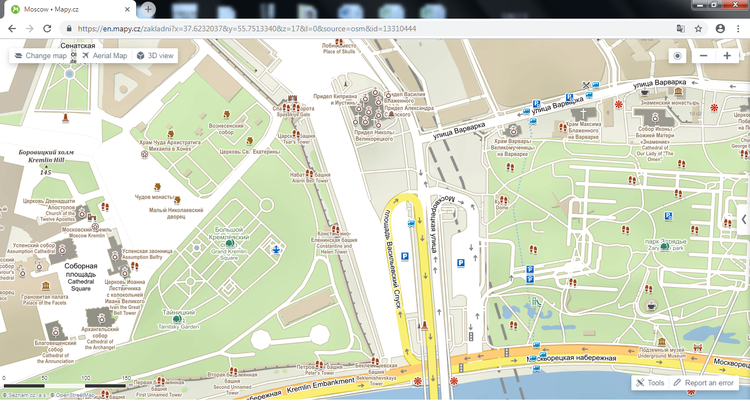The height and width of the screenshot is (415, 750).
Task: Click the Kremlin Embankment street label
Action: click(320, 385)
